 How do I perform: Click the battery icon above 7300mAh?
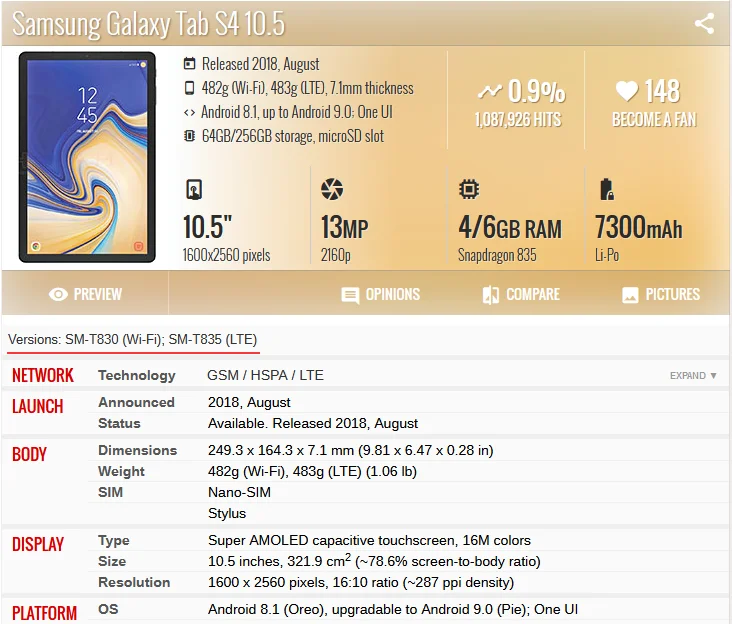pyautogui.click(x=606, y=189)
